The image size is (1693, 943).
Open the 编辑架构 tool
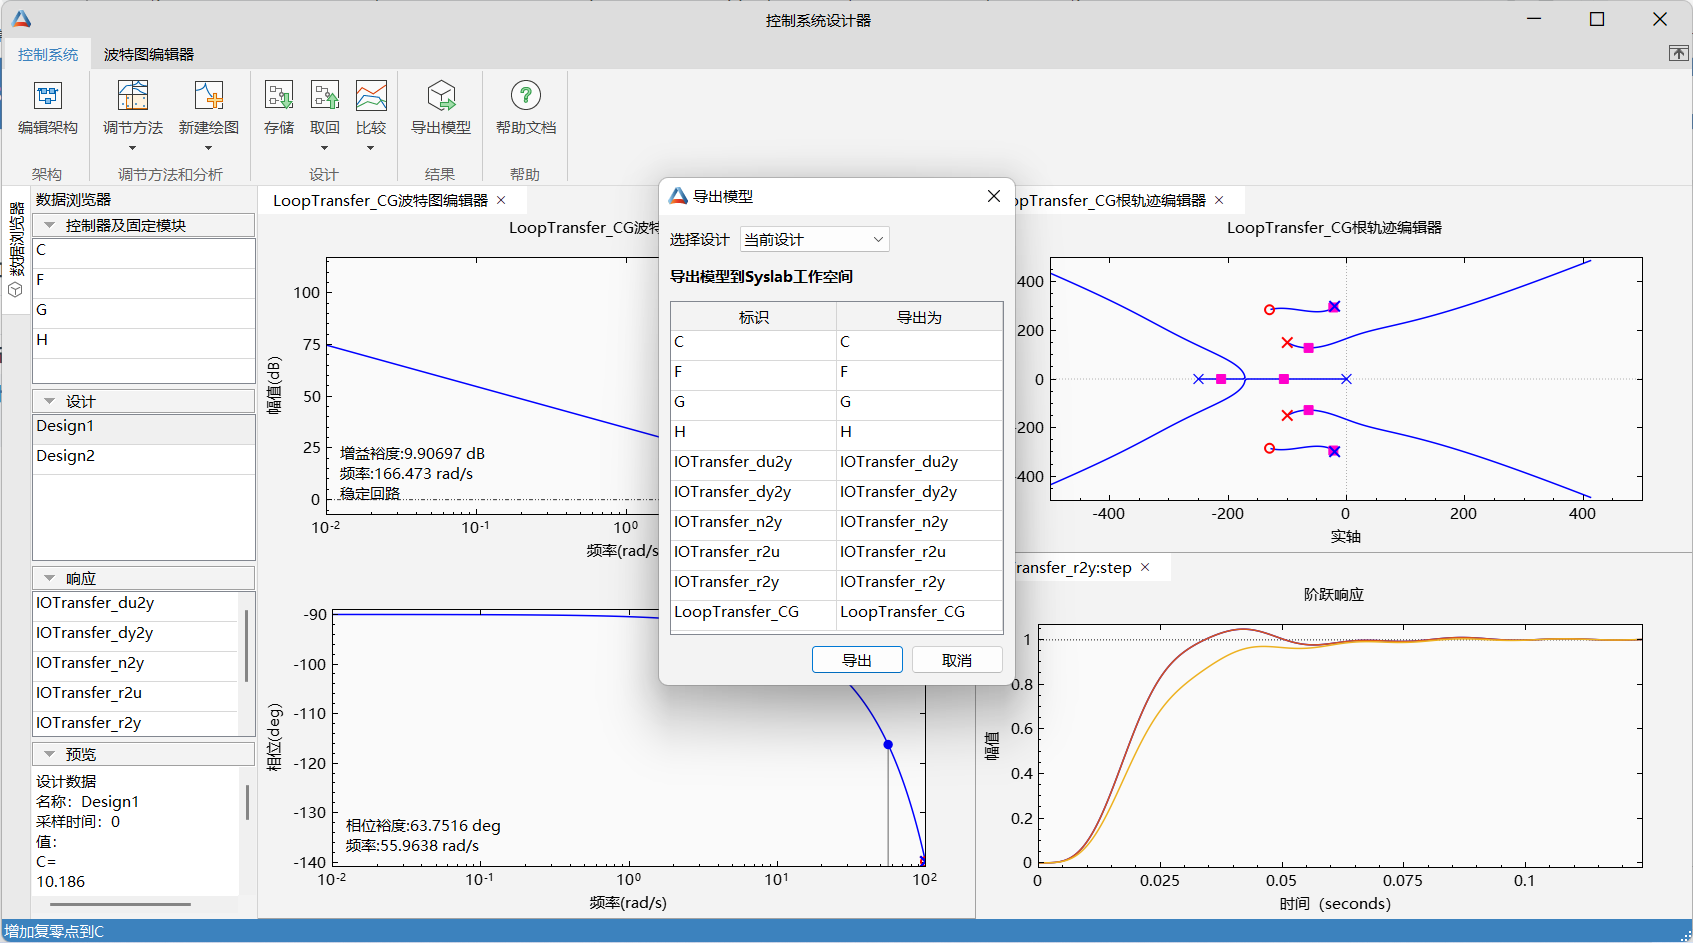click(47, 108)
